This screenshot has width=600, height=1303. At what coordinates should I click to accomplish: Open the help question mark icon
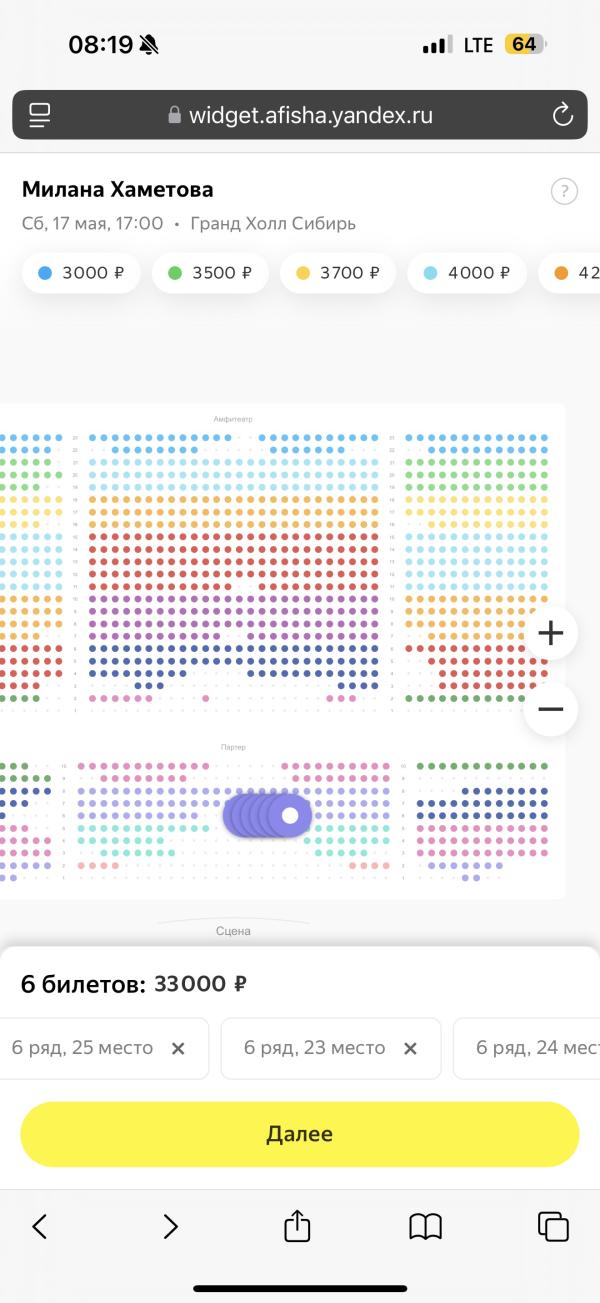point(564,192)
